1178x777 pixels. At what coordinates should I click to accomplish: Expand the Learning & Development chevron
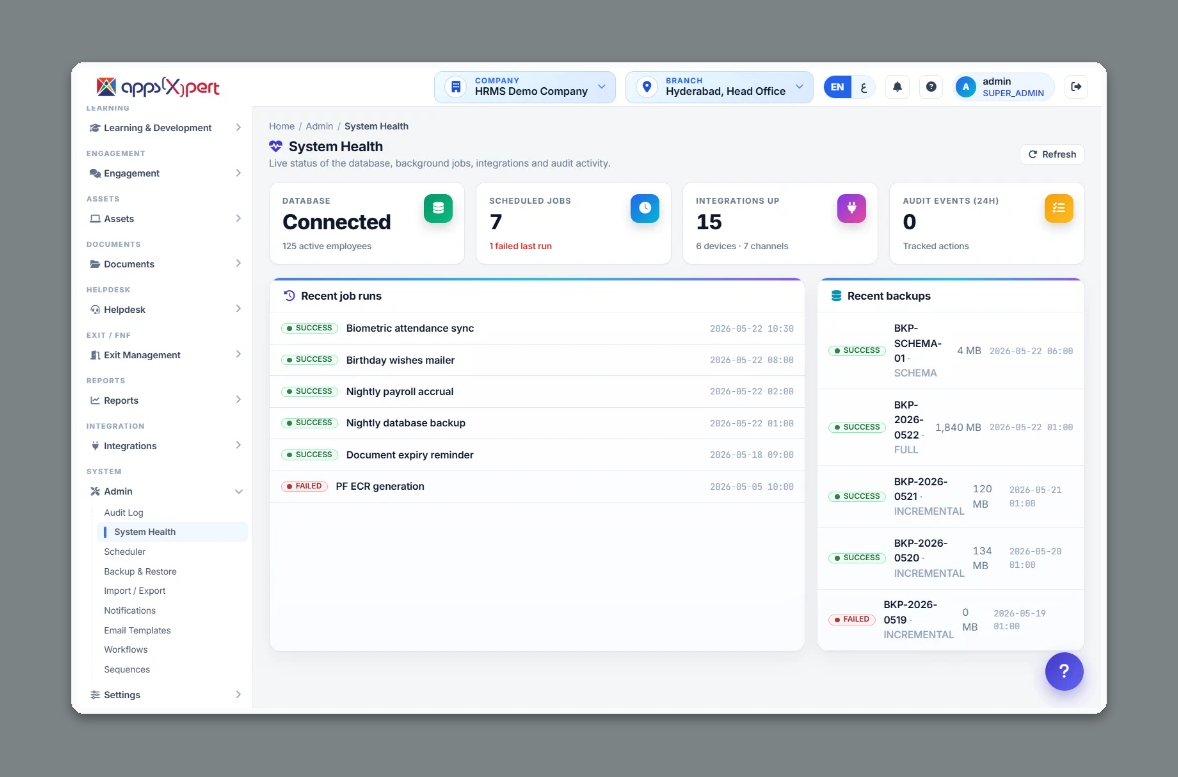pyautogui.click(x=238, y=128)
